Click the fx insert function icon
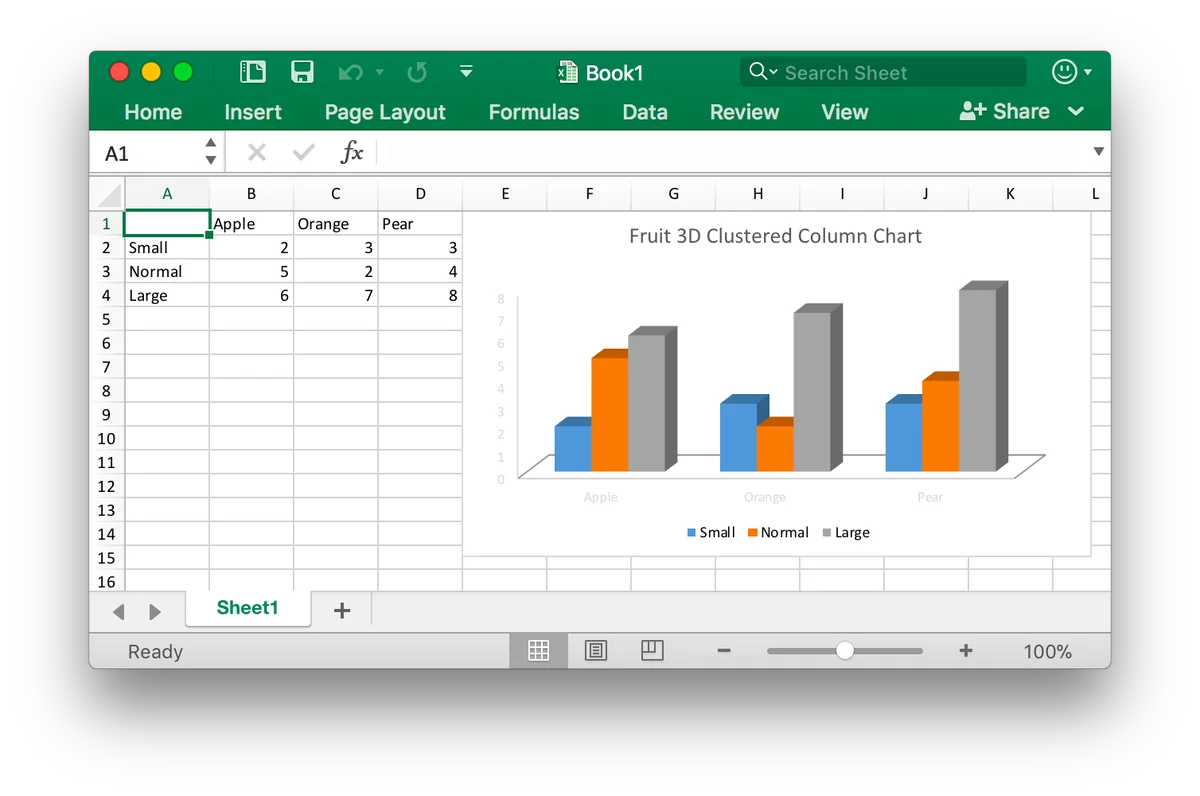1200x796 pixels. (352, 152)
